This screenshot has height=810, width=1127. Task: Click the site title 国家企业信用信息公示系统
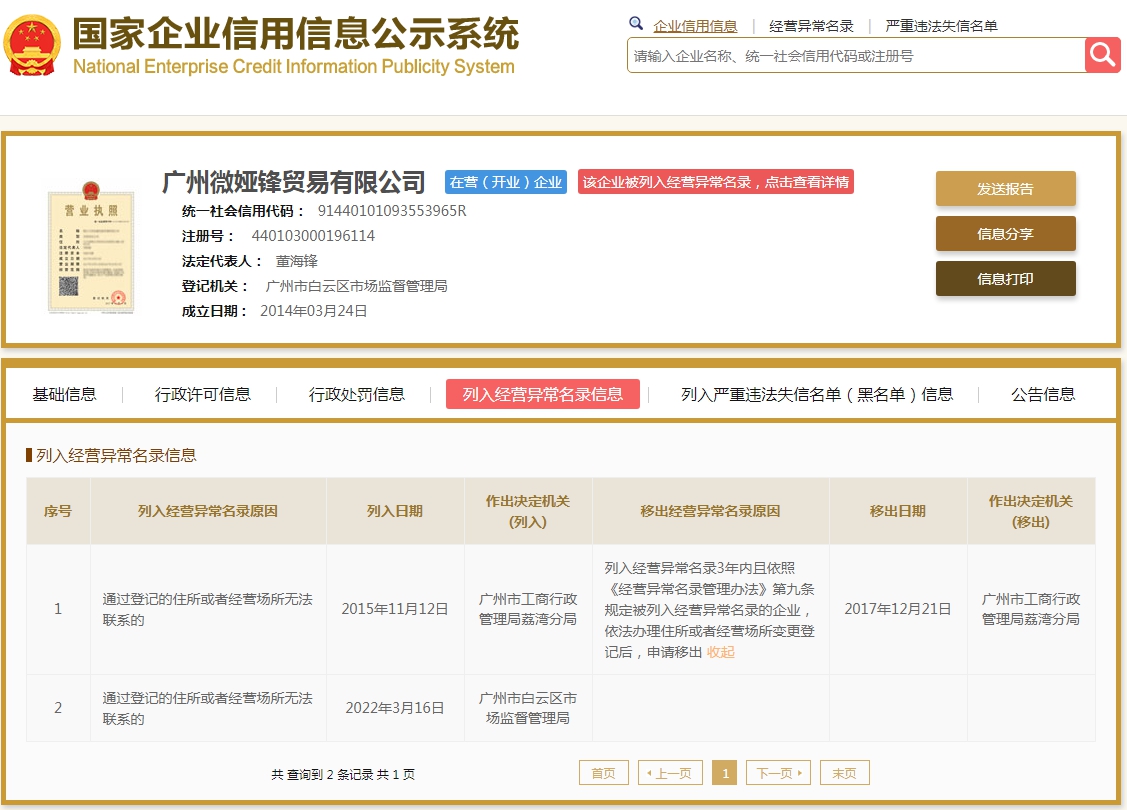coord(295,33)
